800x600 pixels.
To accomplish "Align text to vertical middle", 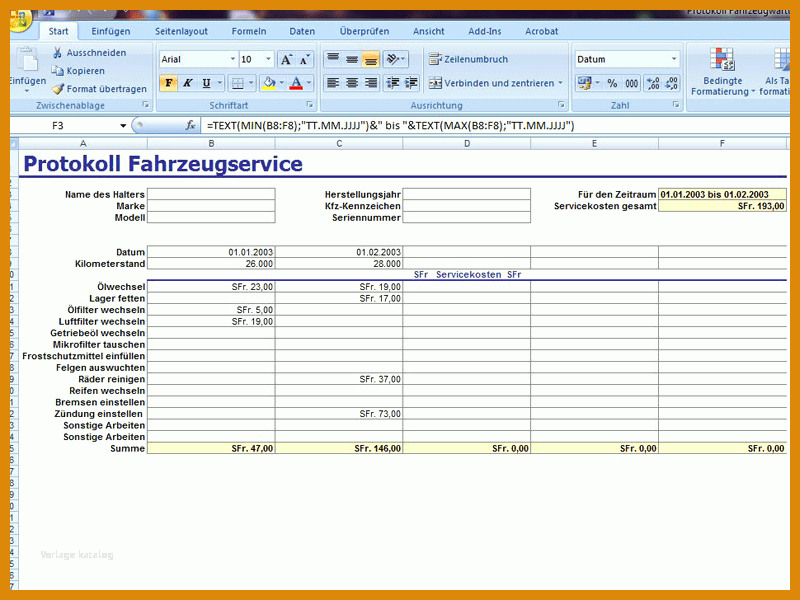I will (x=352, y=59).
